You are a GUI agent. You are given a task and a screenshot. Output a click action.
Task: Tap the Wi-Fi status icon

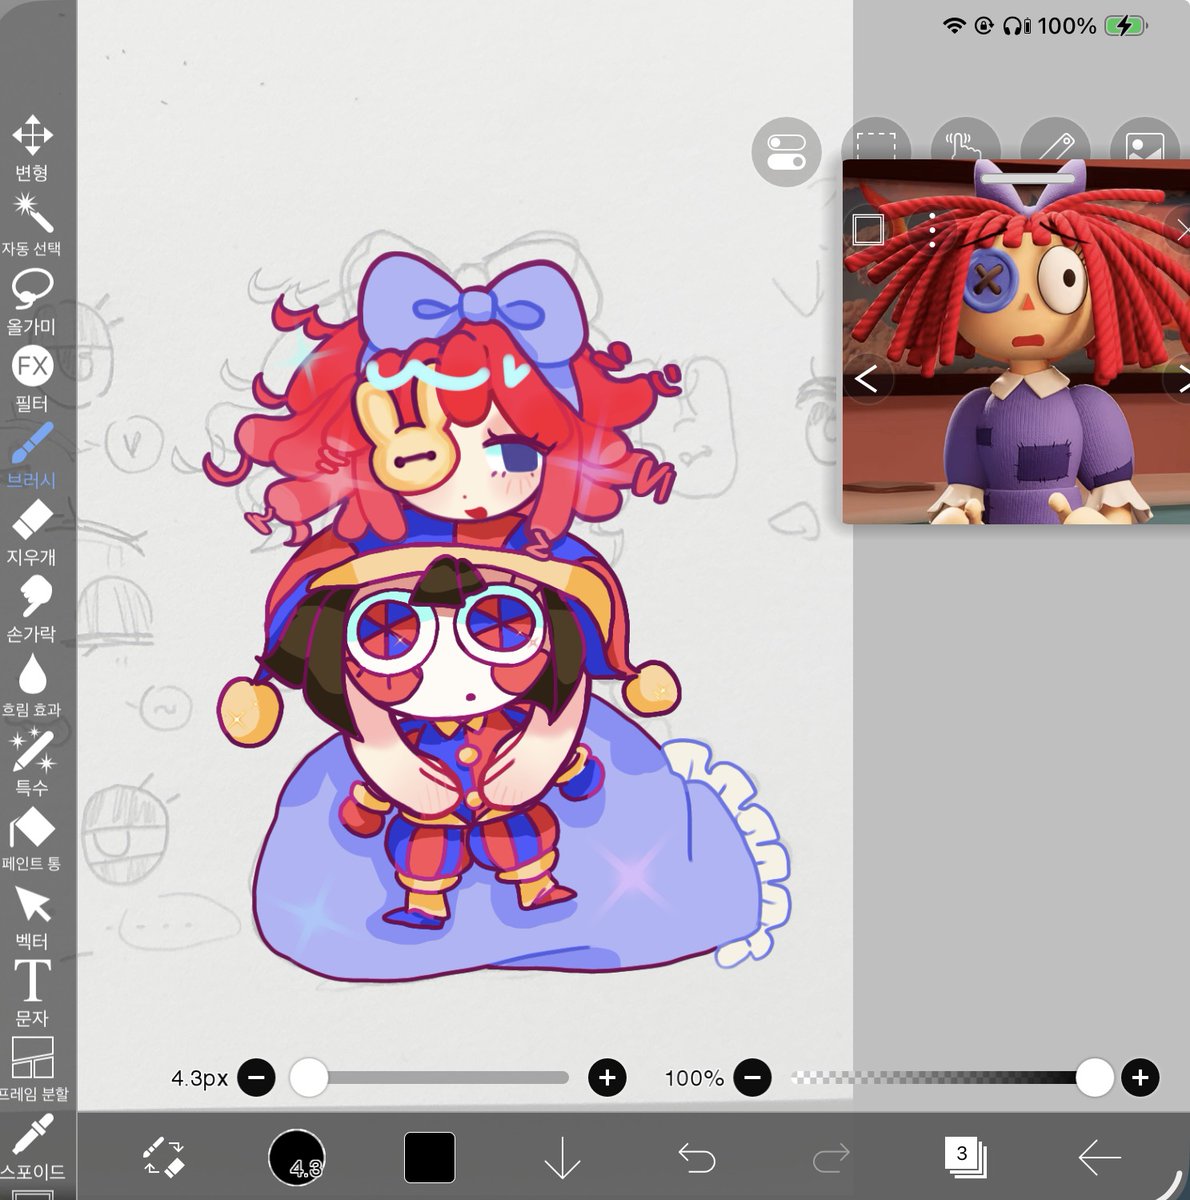955,26
